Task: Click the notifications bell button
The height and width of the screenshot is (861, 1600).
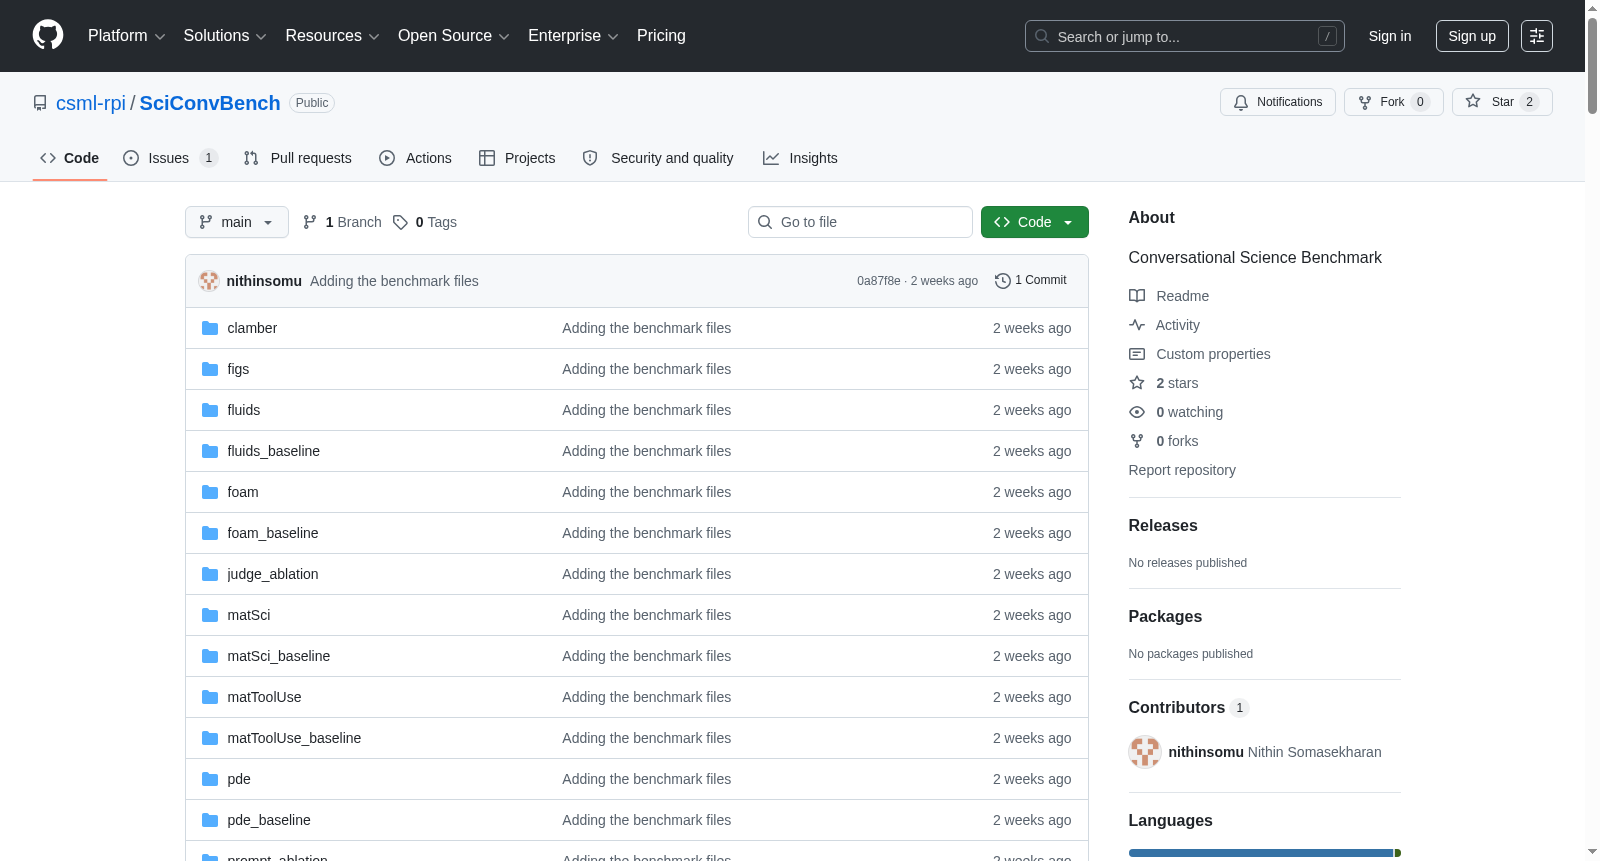Action: point(1278,102)
